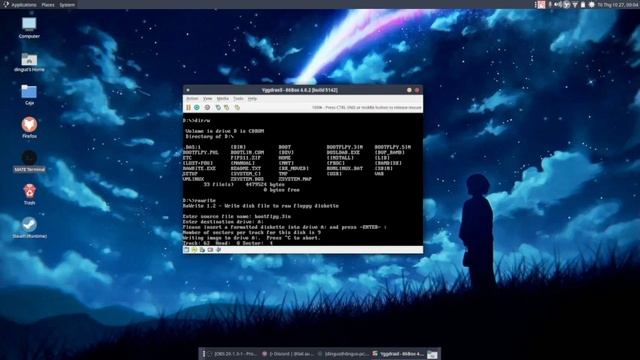Switch to the Discord taskbar window

[x=287, y=354]
